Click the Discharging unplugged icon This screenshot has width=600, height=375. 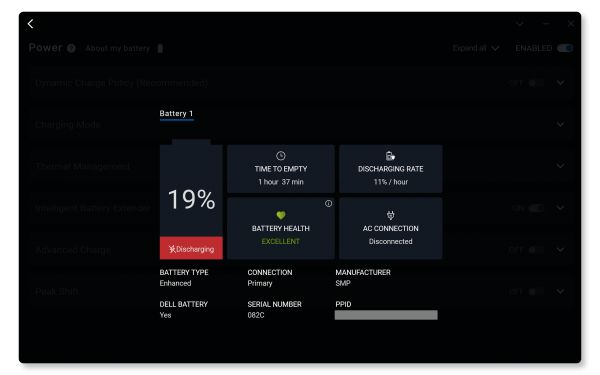pyautogui.click(x=172, y=249)
